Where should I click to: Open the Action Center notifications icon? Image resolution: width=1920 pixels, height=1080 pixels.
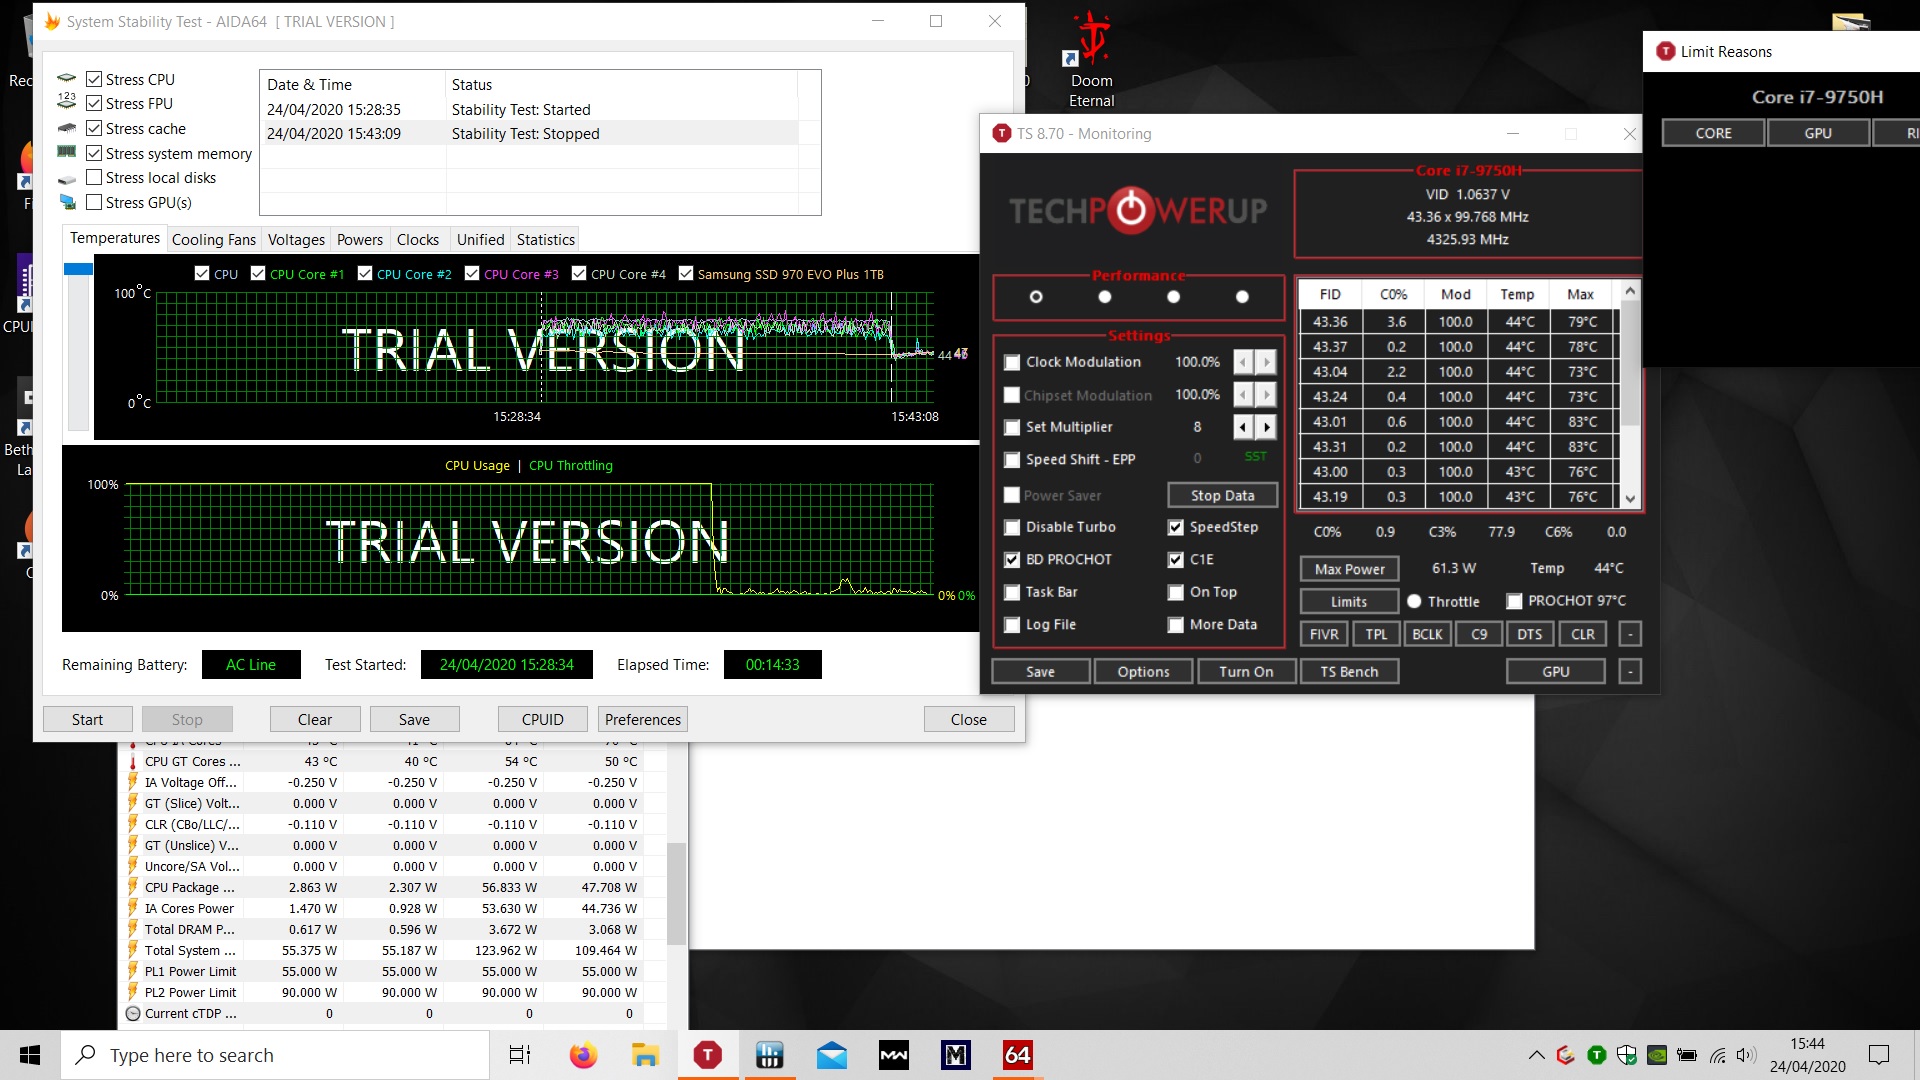click(x=1879, y=1055)
